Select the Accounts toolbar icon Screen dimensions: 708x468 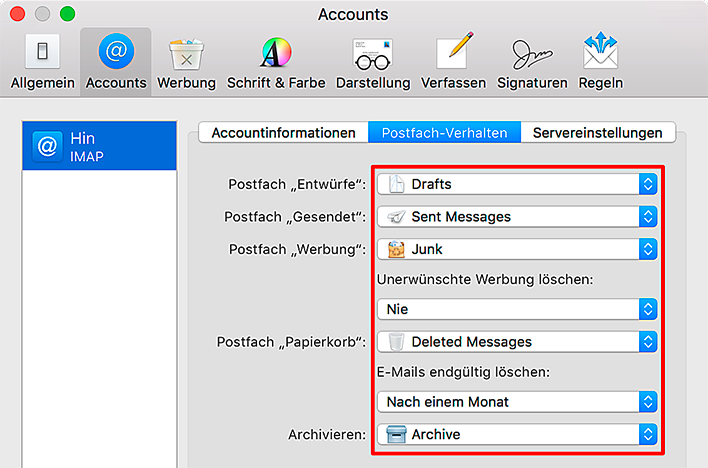[x=116, y=62]
